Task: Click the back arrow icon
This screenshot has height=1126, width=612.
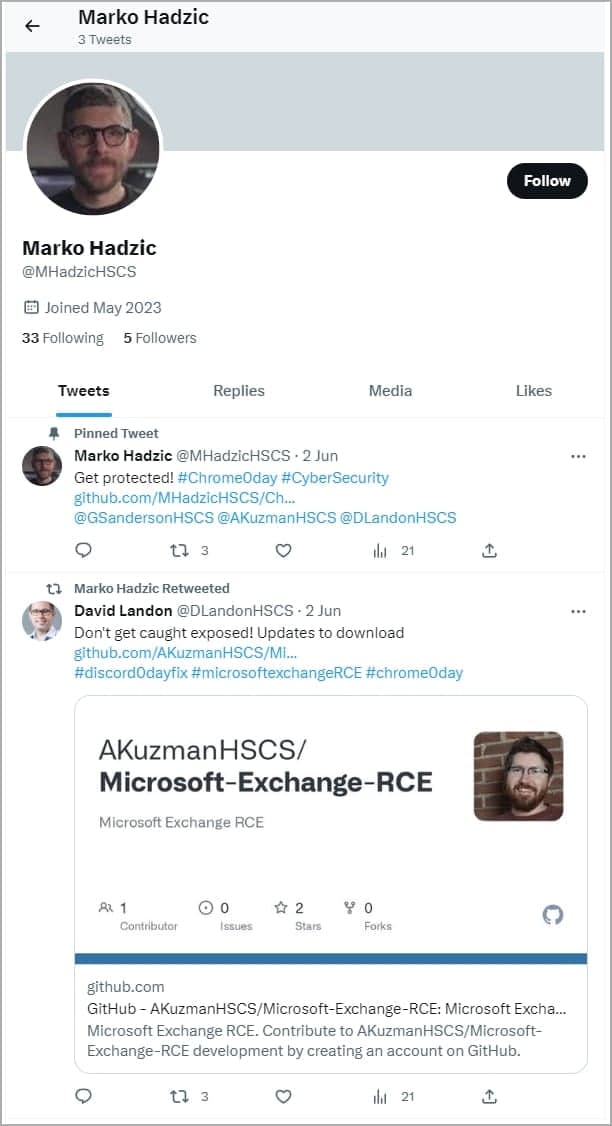Action: point(32,26)
